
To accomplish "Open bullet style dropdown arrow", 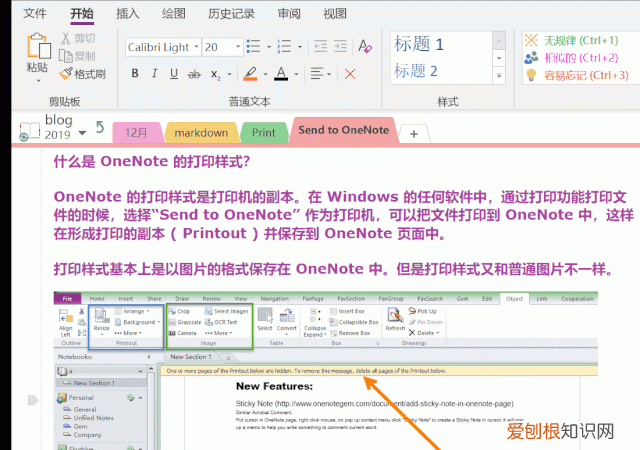I will (x=269, y=47).
